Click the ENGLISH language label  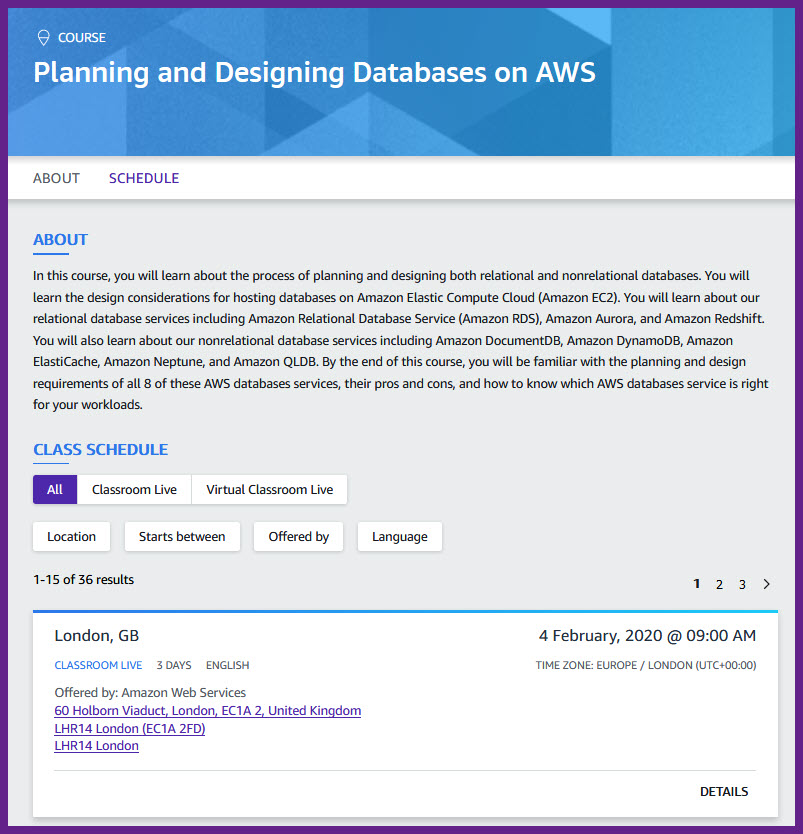[228, 665]
